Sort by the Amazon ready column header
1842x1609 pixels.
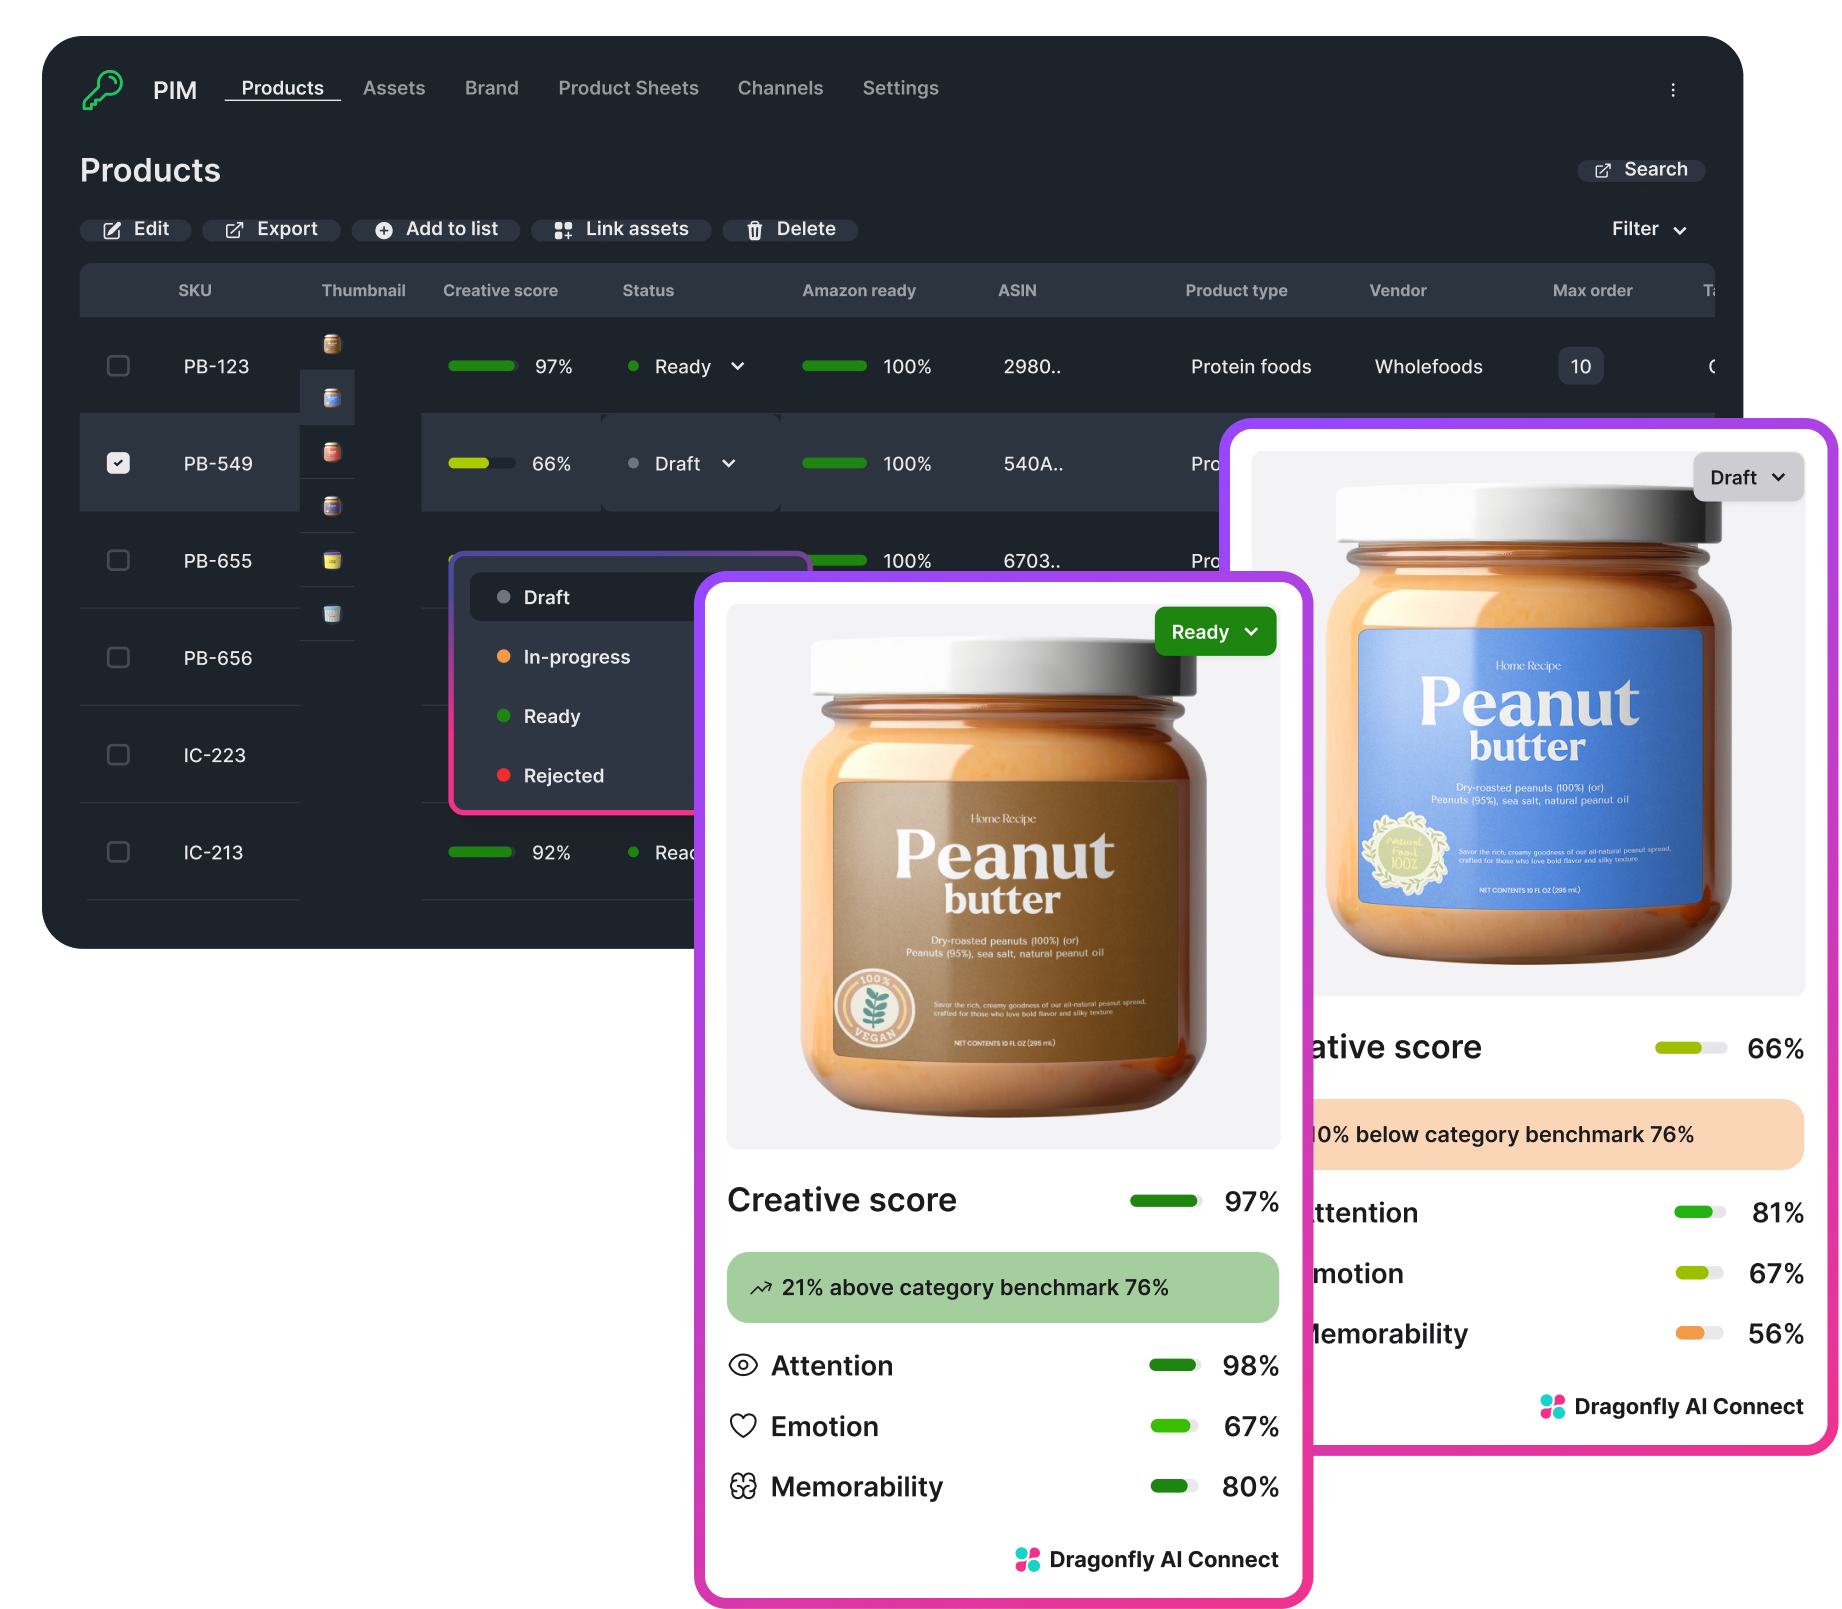click(x=858, y=290)
